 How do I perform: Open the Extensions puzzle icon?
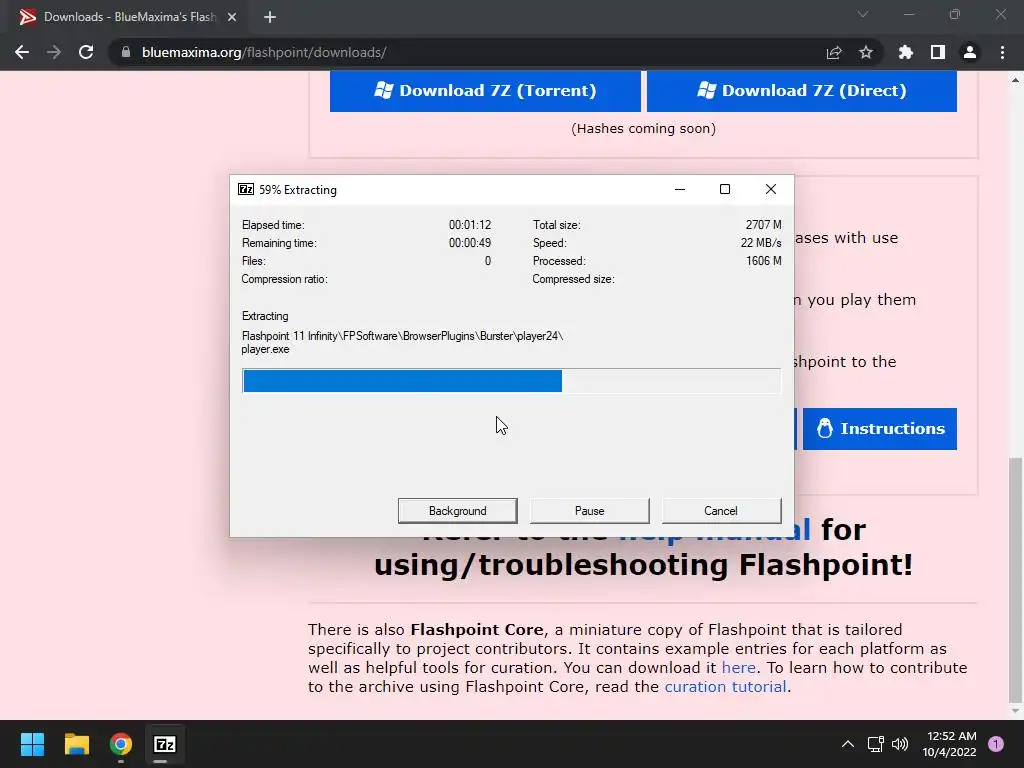[x=905, y=52]
